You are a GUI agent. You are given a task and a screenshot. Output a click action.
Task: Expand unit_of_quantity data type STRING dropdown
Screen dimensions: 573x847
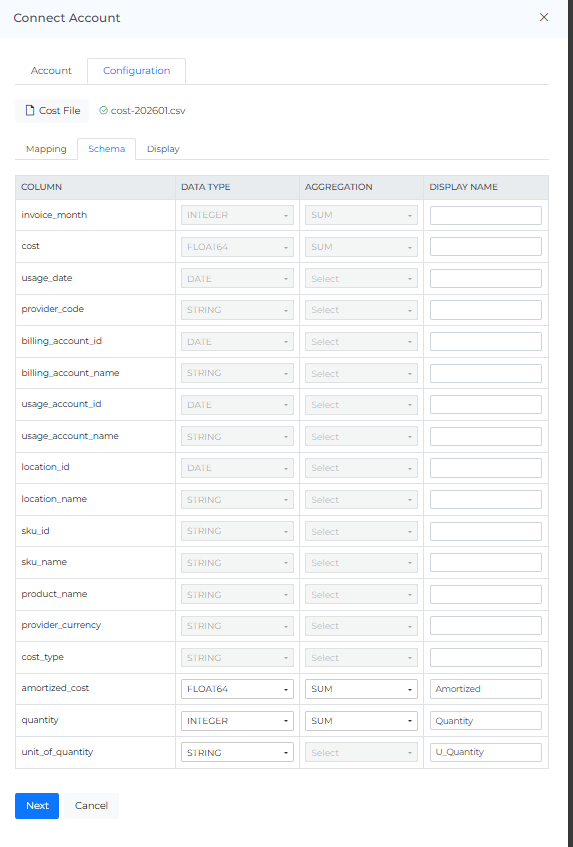coord(237,752)
